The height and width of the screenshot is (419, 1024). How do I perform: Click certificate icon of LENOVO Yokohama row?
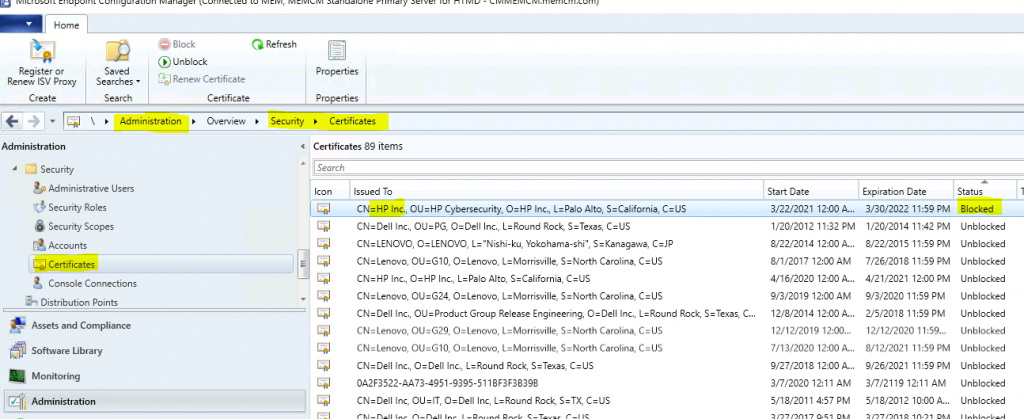point(323,244)
